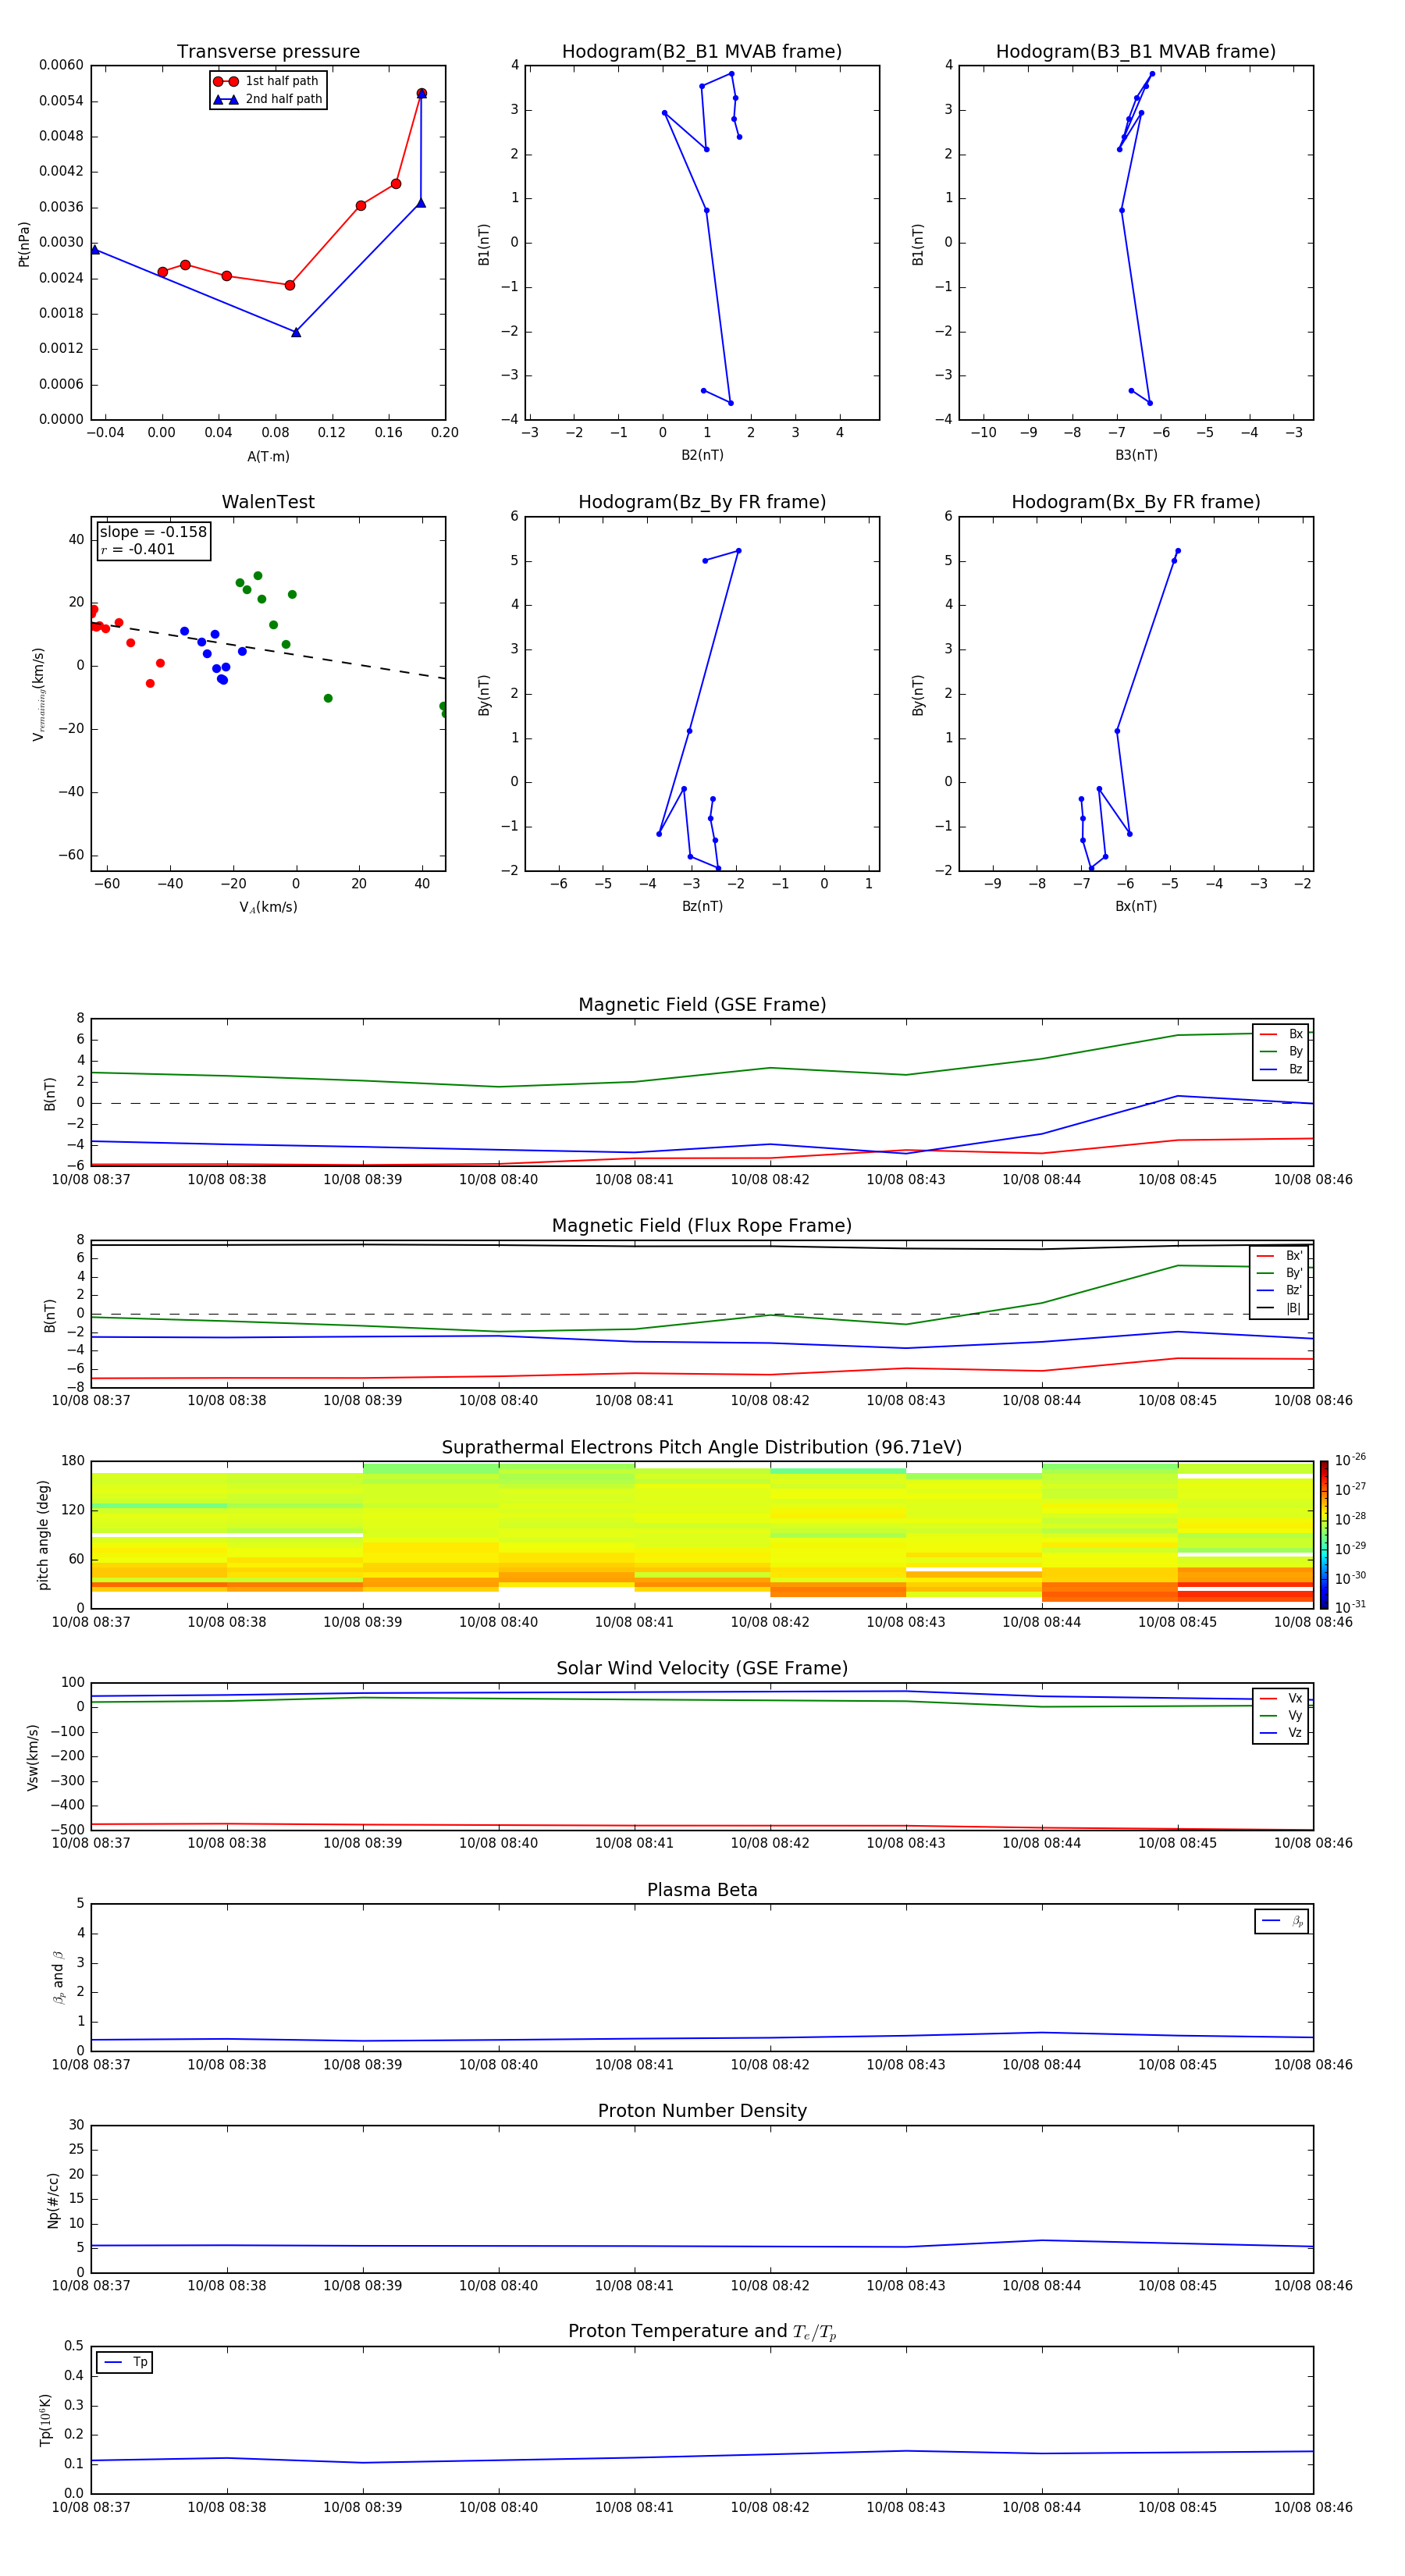Click the Tp legend in Proton Temperature plot
This screenshot has height=2576, width=1405.
(x=124, y=2363)
